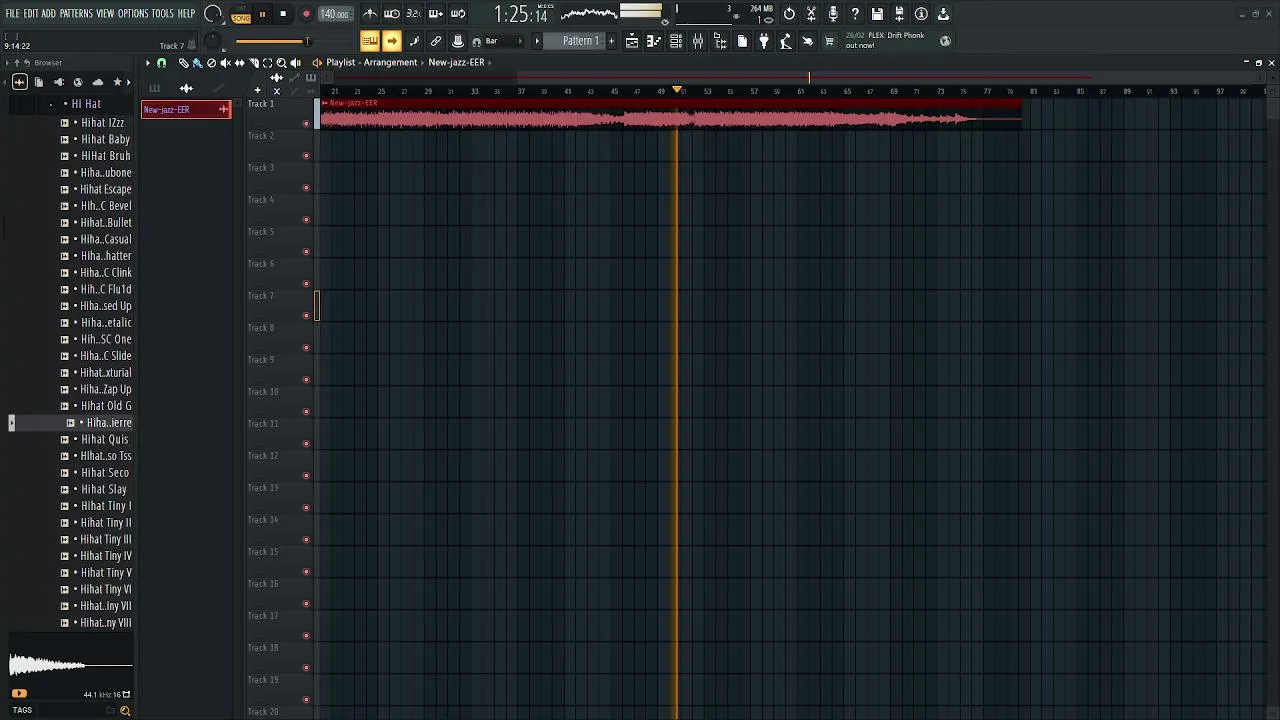Screen dimensions: 1280x720
Task: Open the EDIT menu
Action: point(31,13)
